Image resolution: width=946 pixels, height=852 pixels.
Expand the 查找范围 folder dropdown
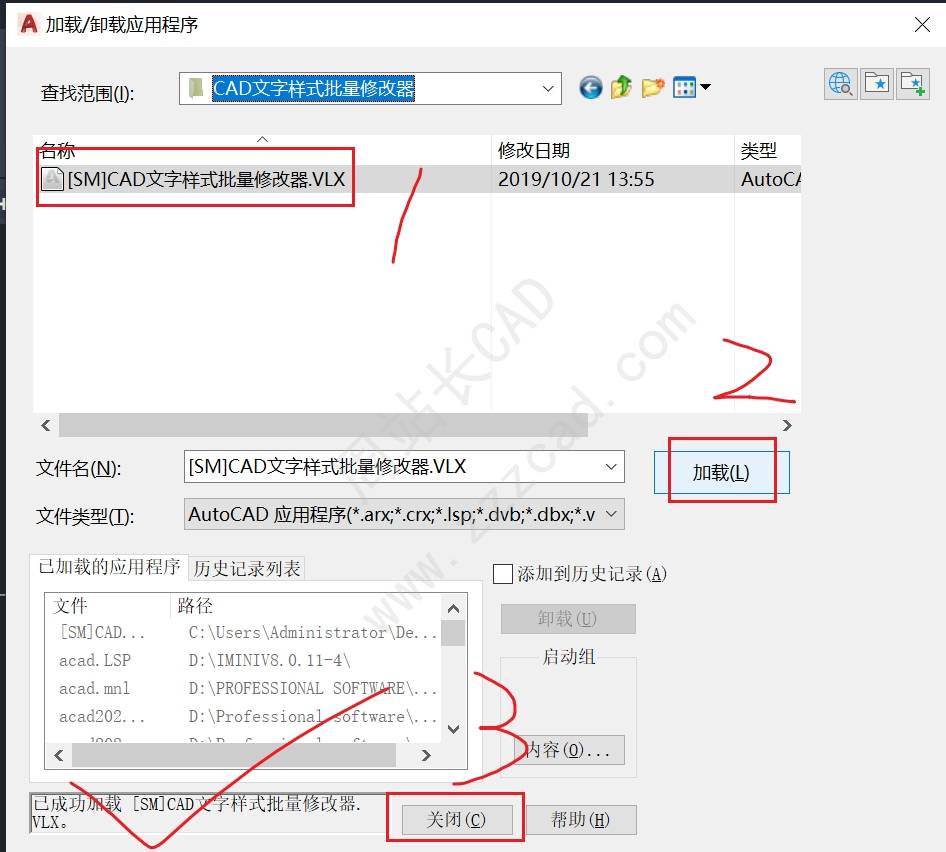(x=548, y=89)
